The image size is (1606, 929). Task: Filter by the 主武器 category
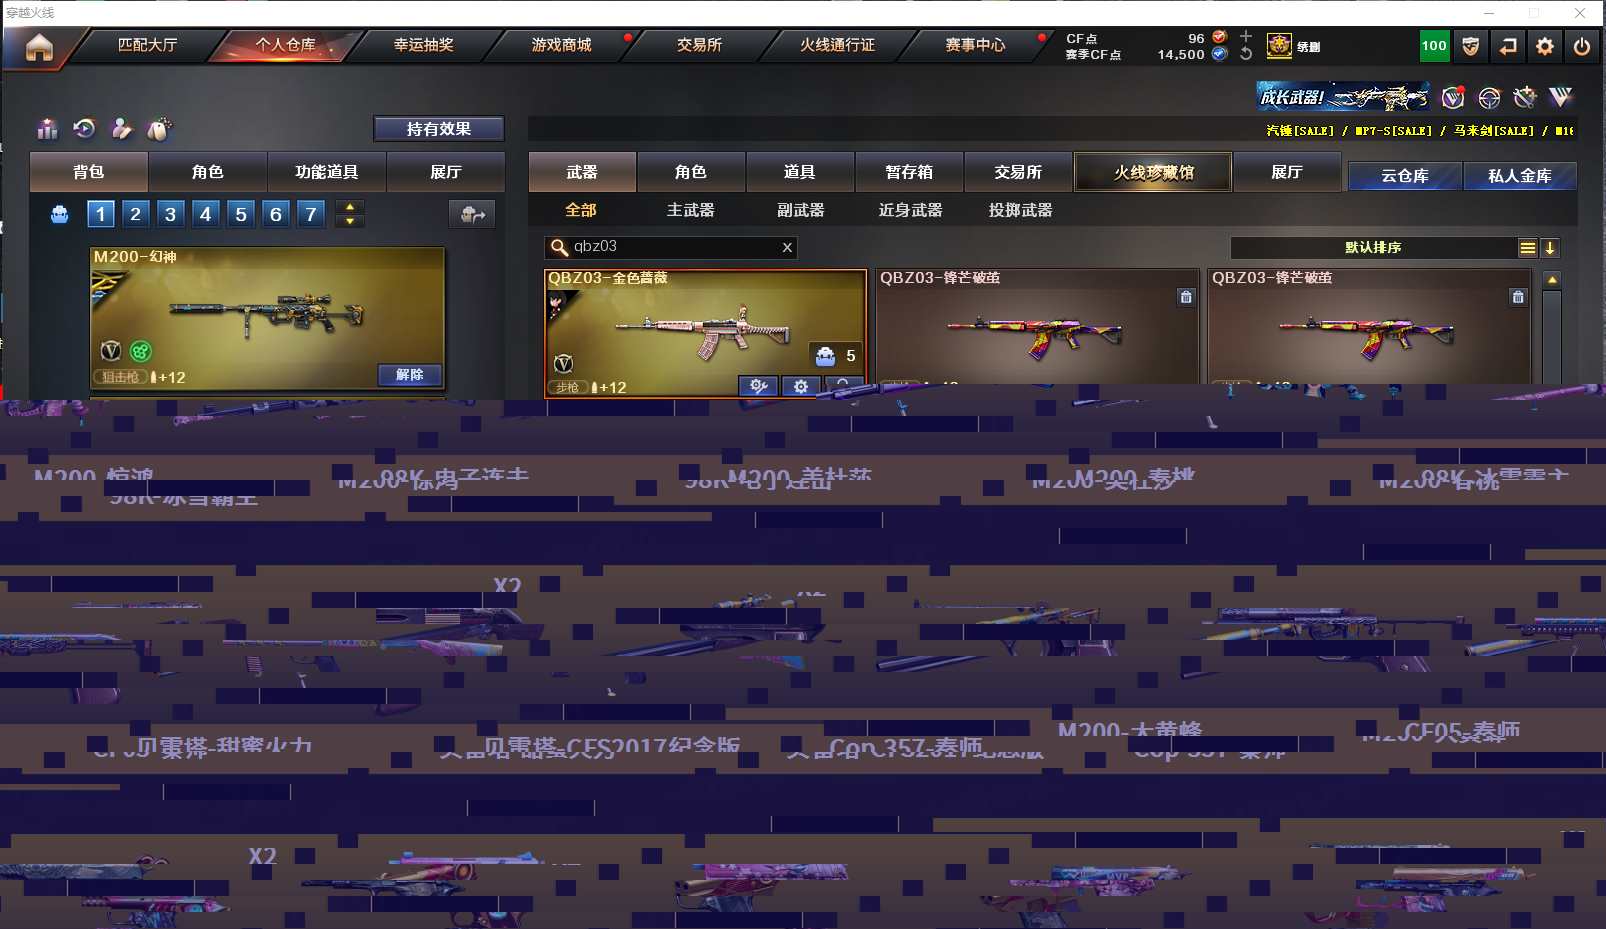tap(691, 210)
